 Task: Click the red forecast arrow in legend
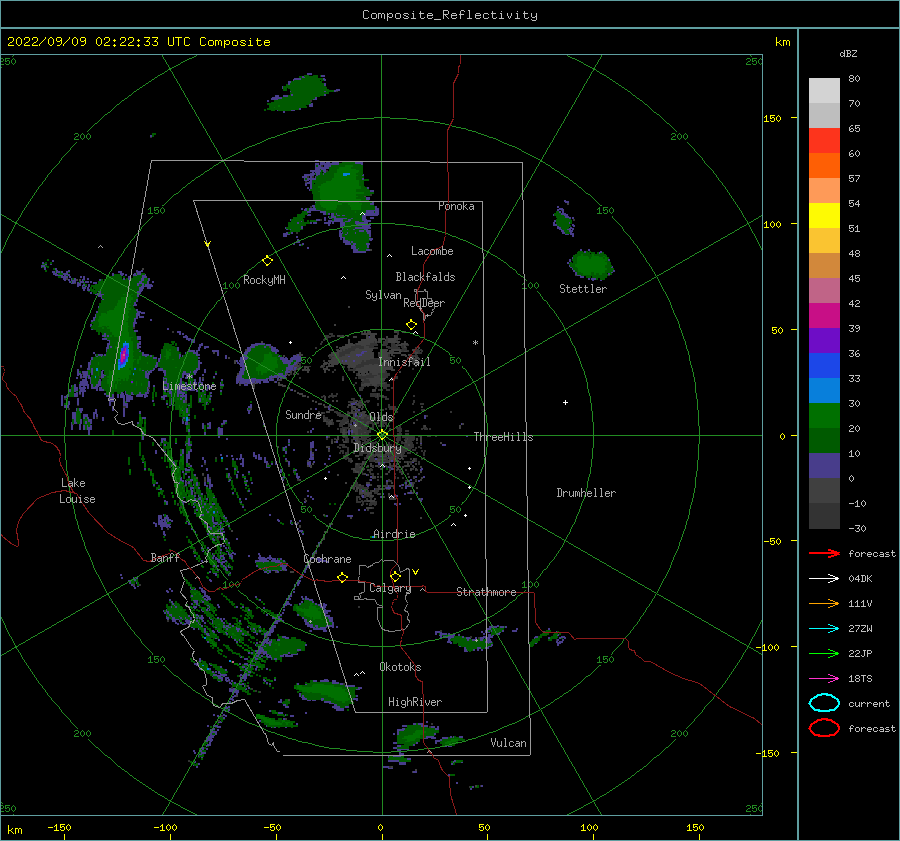coord(824,553)
